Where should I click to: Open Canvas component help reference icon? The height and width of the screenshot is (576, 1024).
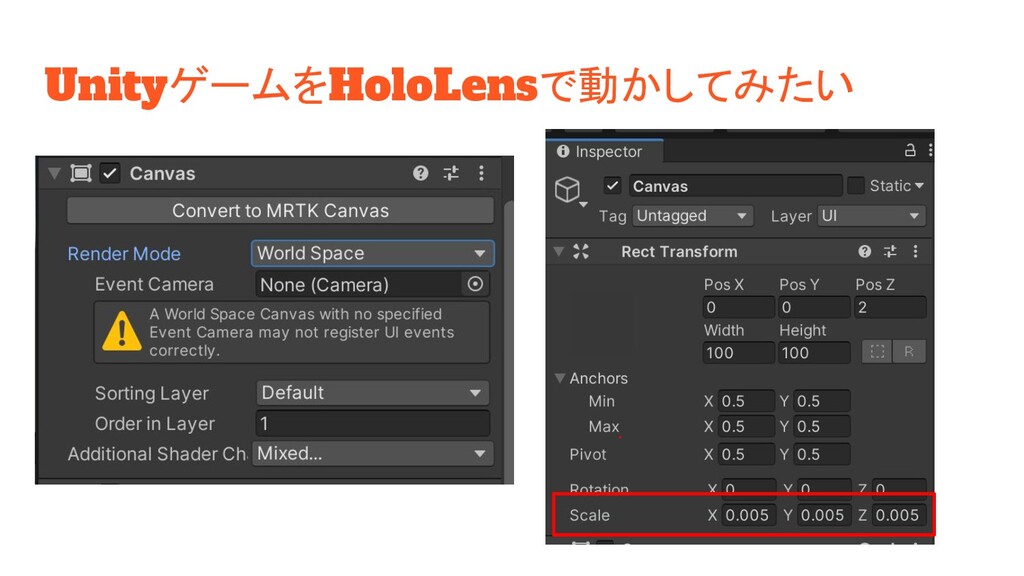tap(421, 173)
